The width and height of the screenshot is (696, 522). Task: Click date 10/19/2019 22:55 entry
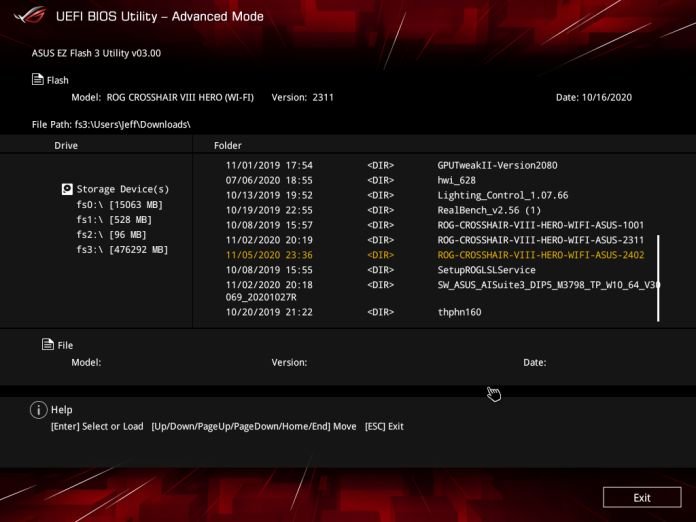pos(269,210)
